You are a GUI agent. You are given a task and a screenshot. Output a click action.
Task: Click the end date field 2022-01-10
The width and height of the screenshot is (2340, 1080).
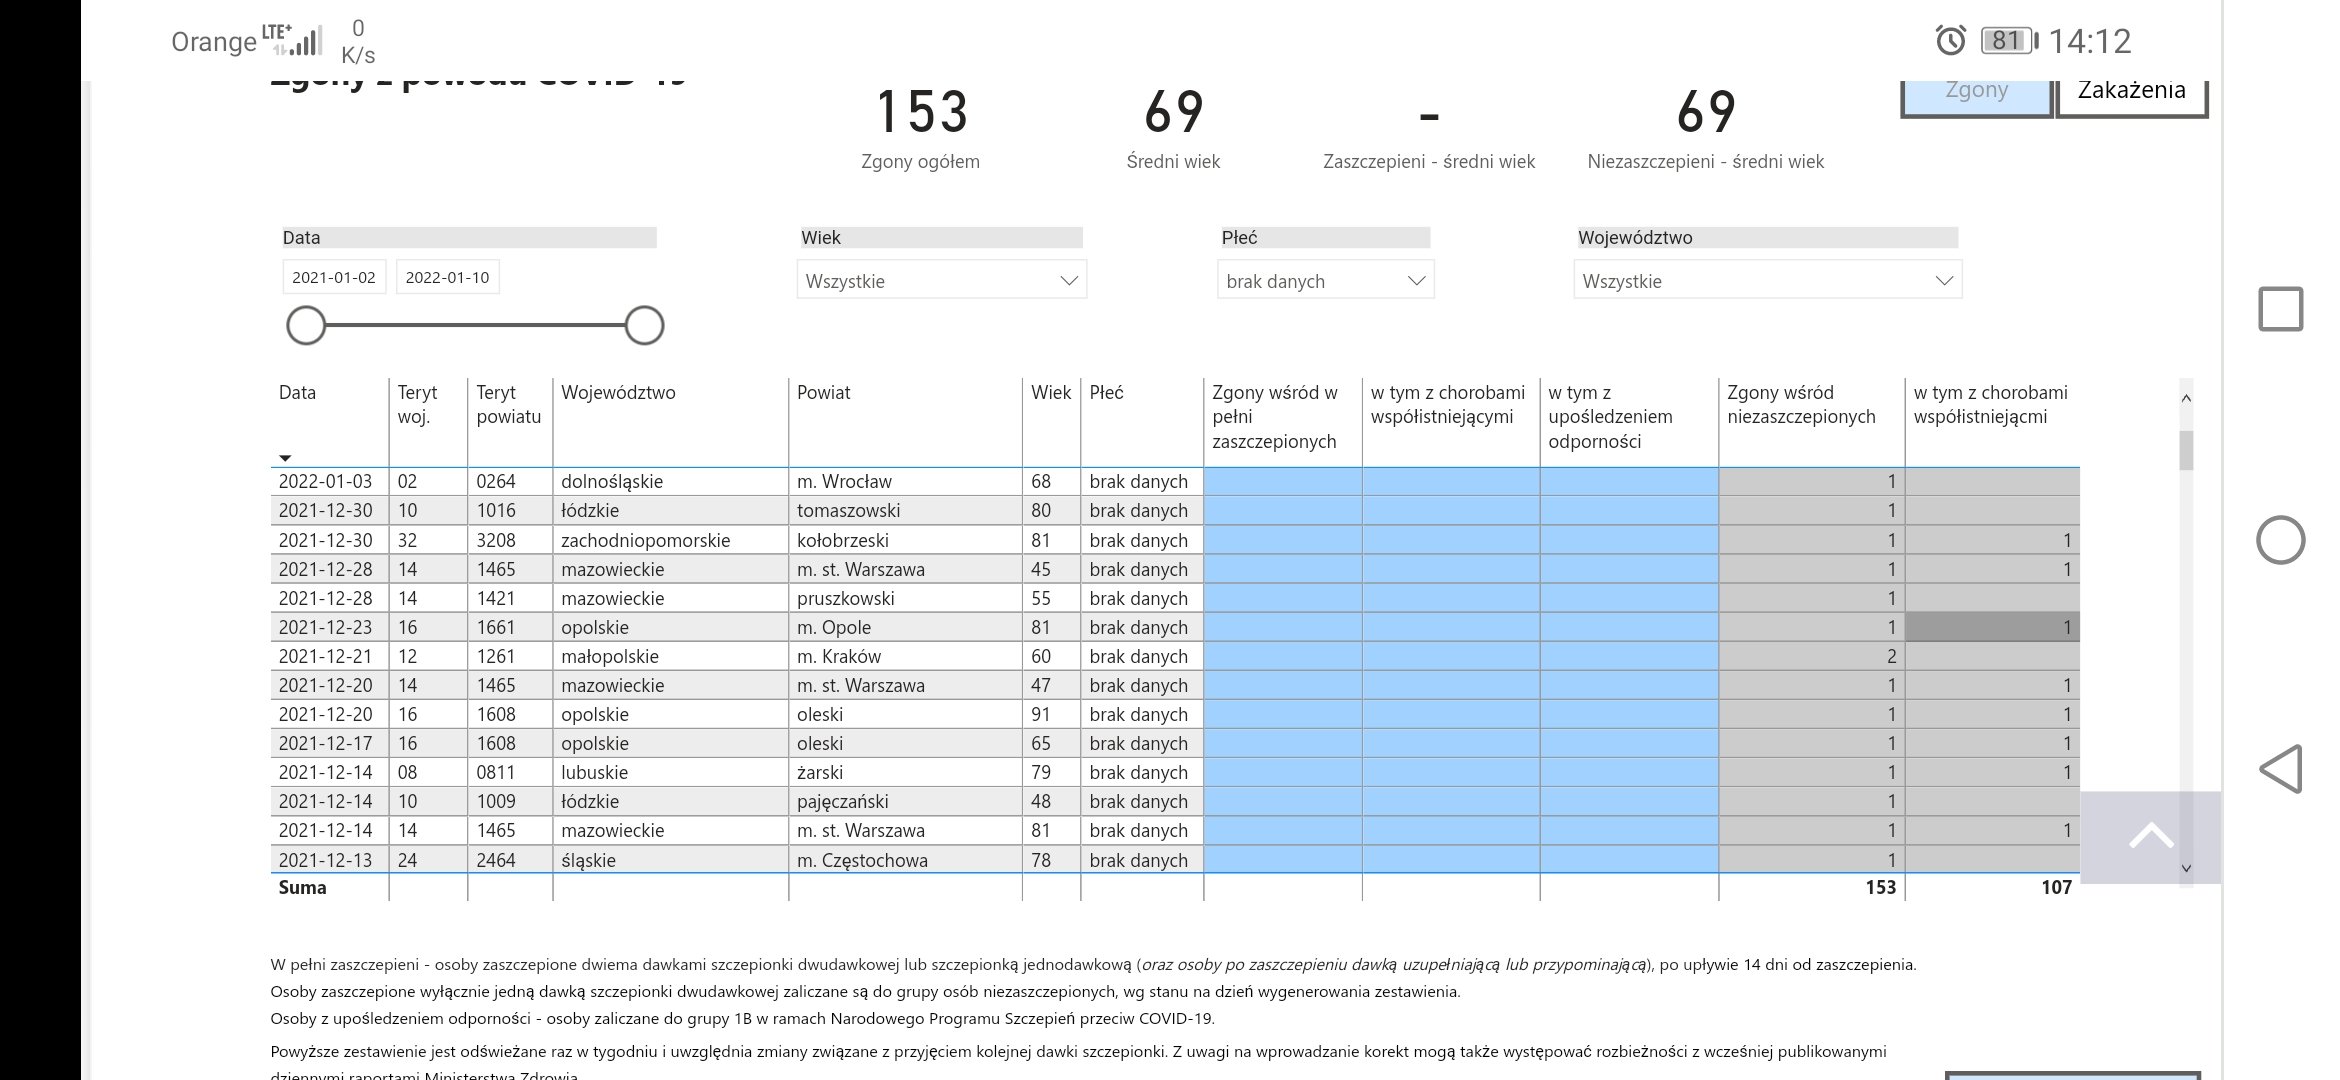(x=447, y=278)
